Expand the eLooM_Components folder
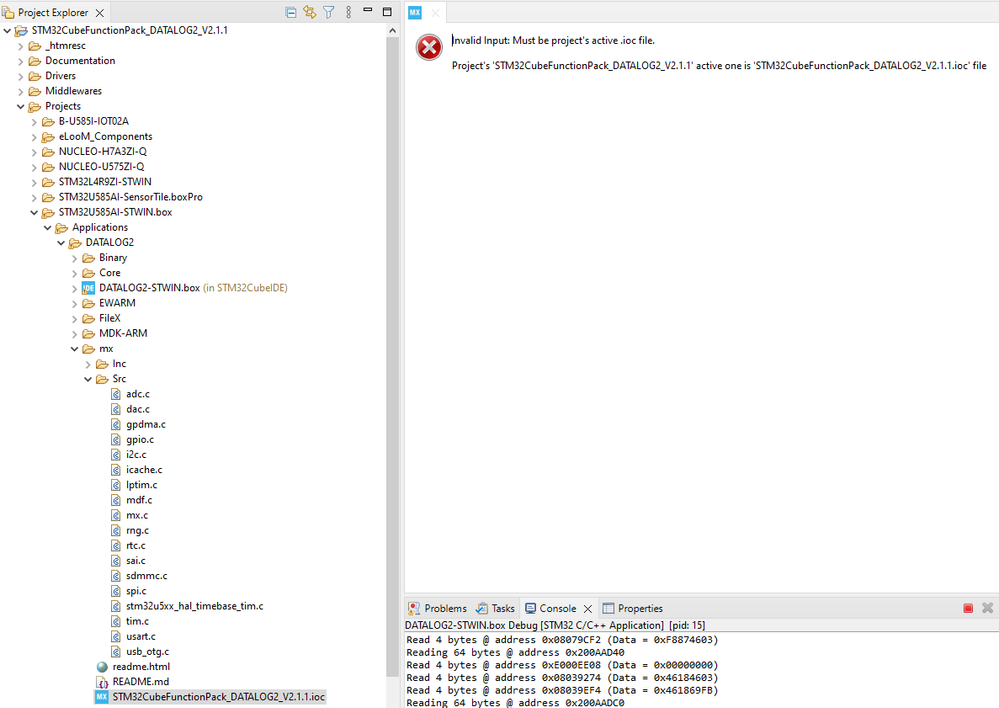Viewport: 999px width, 708px height. pyautogui.click(x=34, y=137)
